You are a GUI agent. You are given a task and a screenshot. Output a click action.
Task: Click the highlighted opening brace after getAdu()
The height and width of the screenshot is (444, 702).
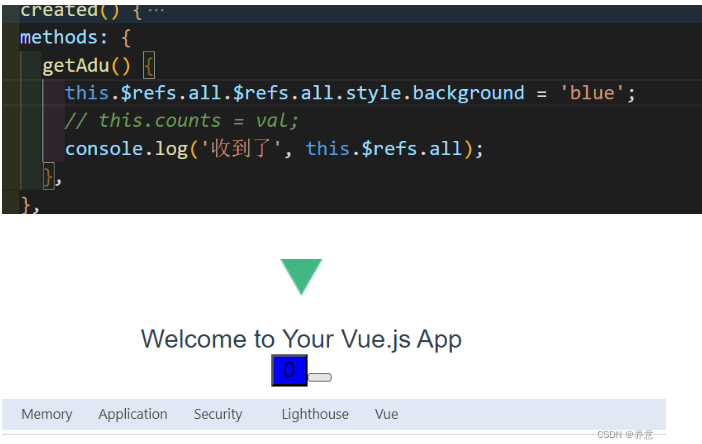pos(149,66)
